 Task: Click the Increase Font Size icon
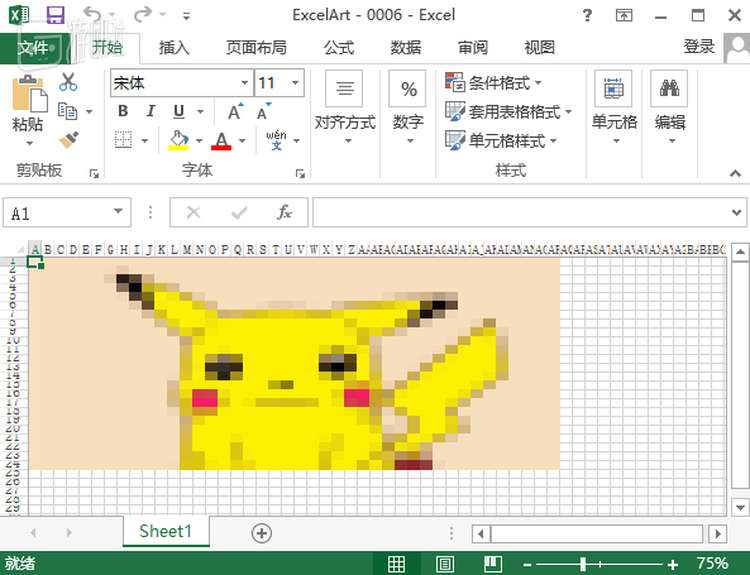[x=235, y=112]
